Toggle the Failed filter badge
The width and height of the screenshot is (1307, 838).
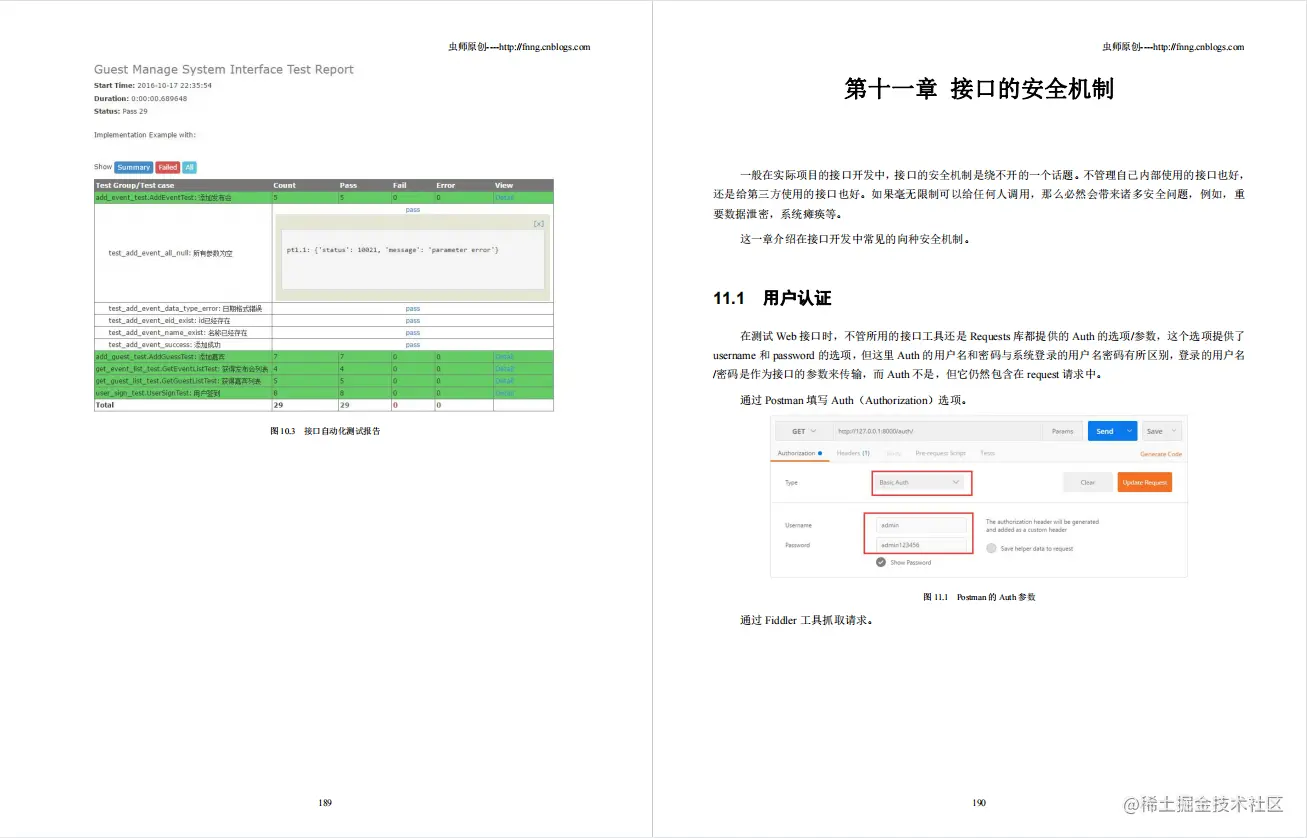tap(168, 167)
